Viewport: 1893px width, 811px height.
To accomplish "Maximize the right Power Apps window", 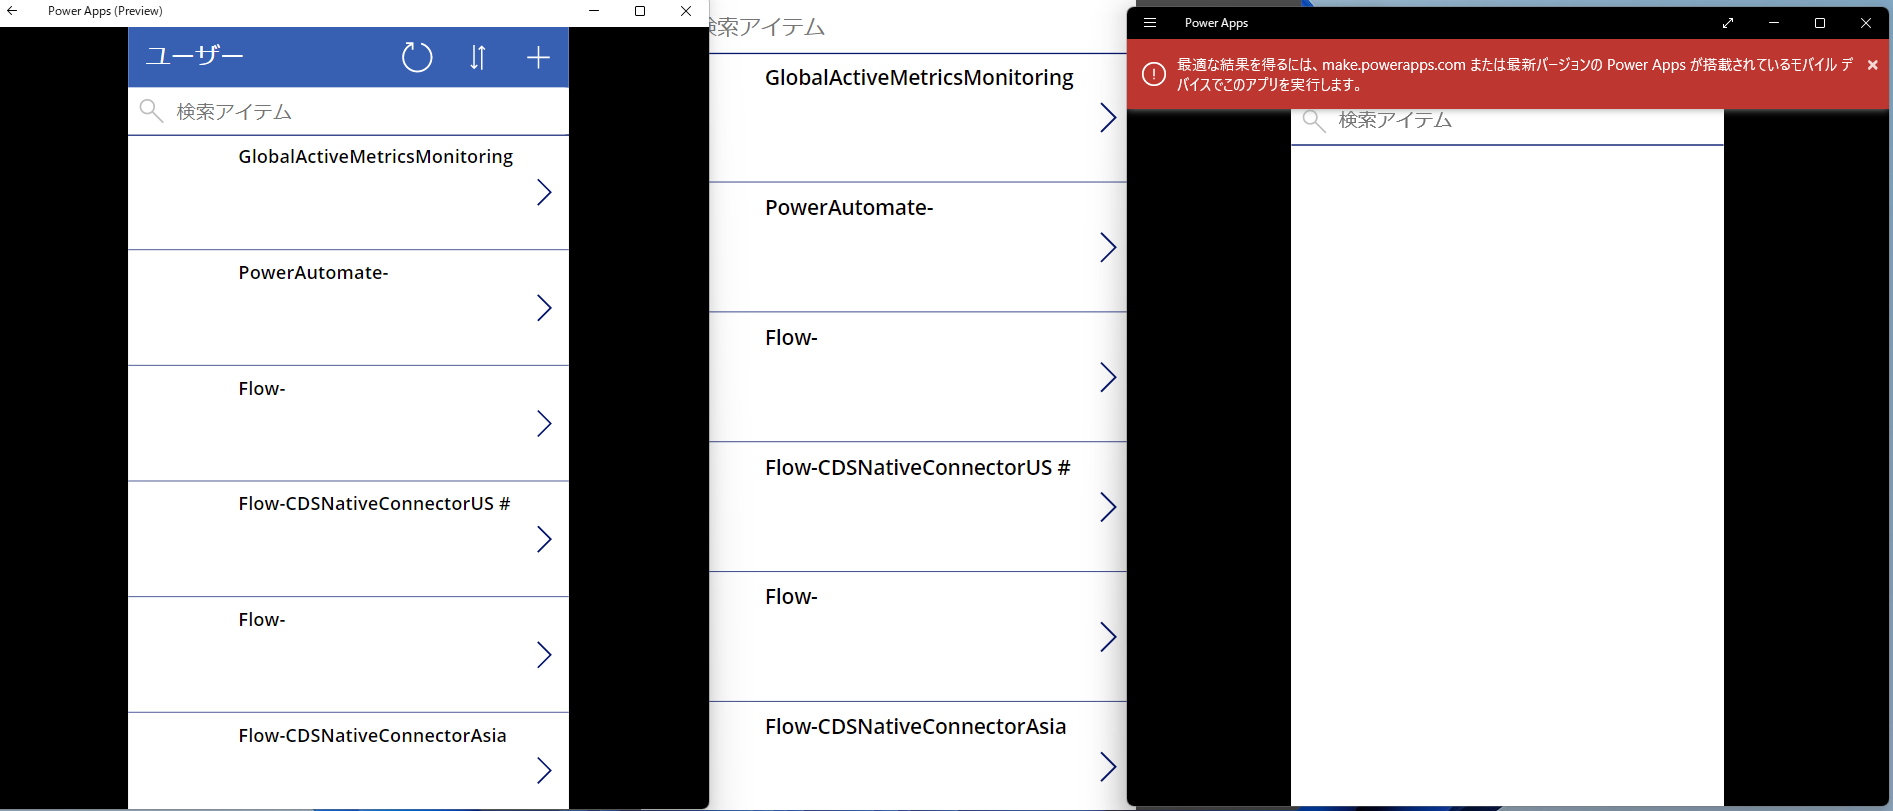I will [x=1820, y=22].
